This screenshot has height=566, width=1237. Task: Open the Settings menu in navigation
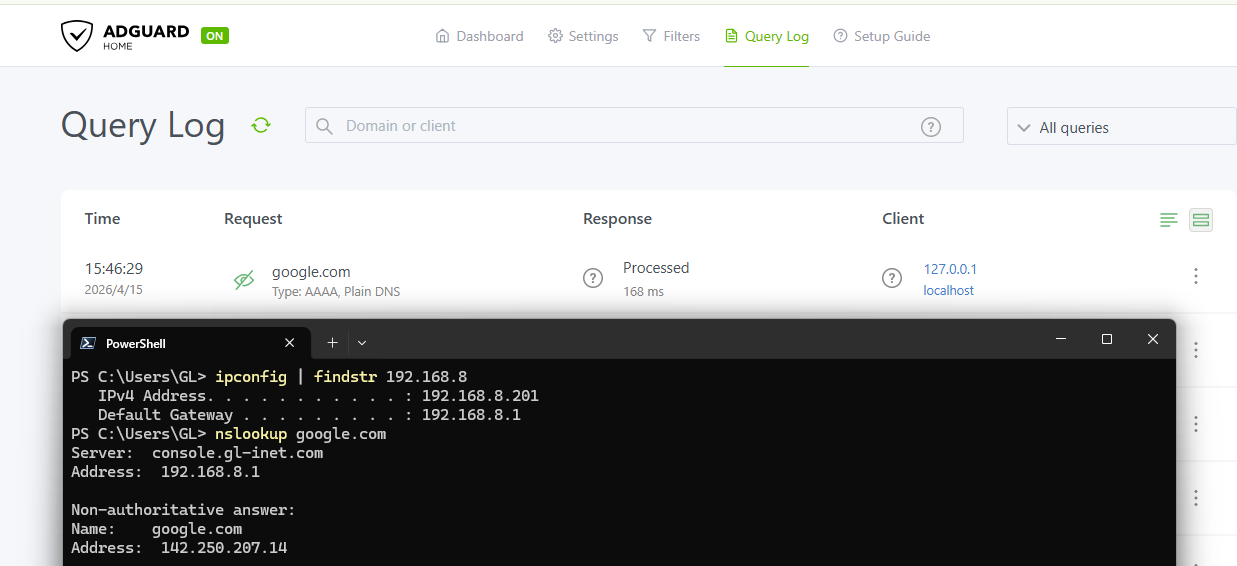(583, 36)
